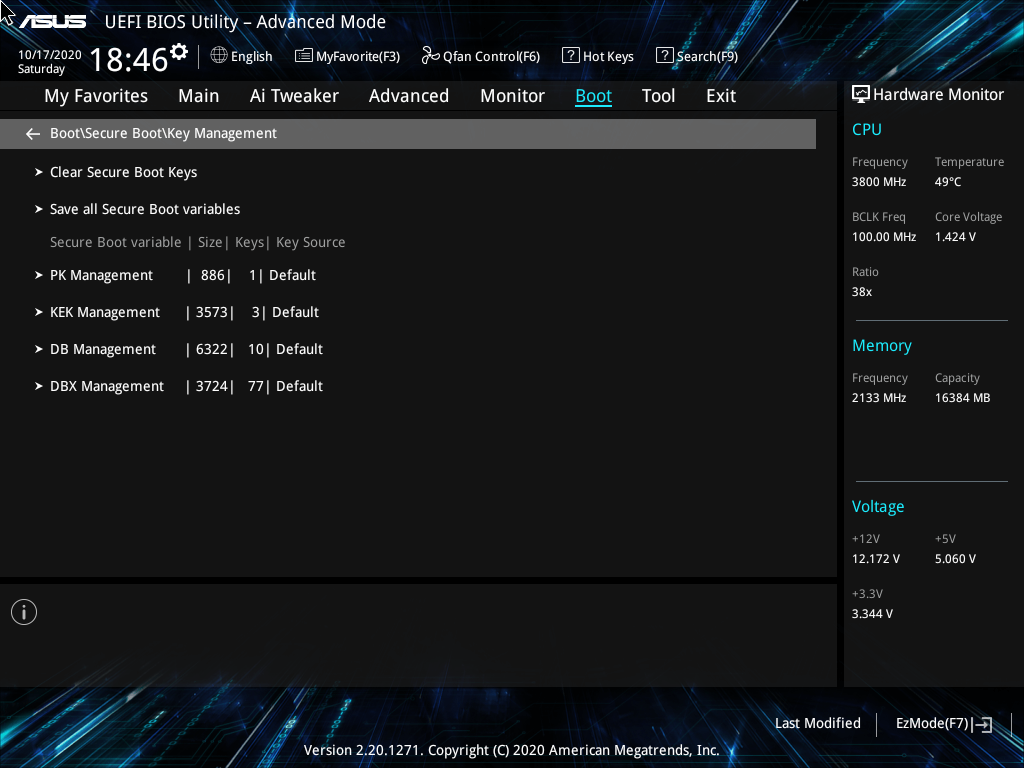Click +5V reading 5.060 V
1024x768 pixels.
[955, 559]
